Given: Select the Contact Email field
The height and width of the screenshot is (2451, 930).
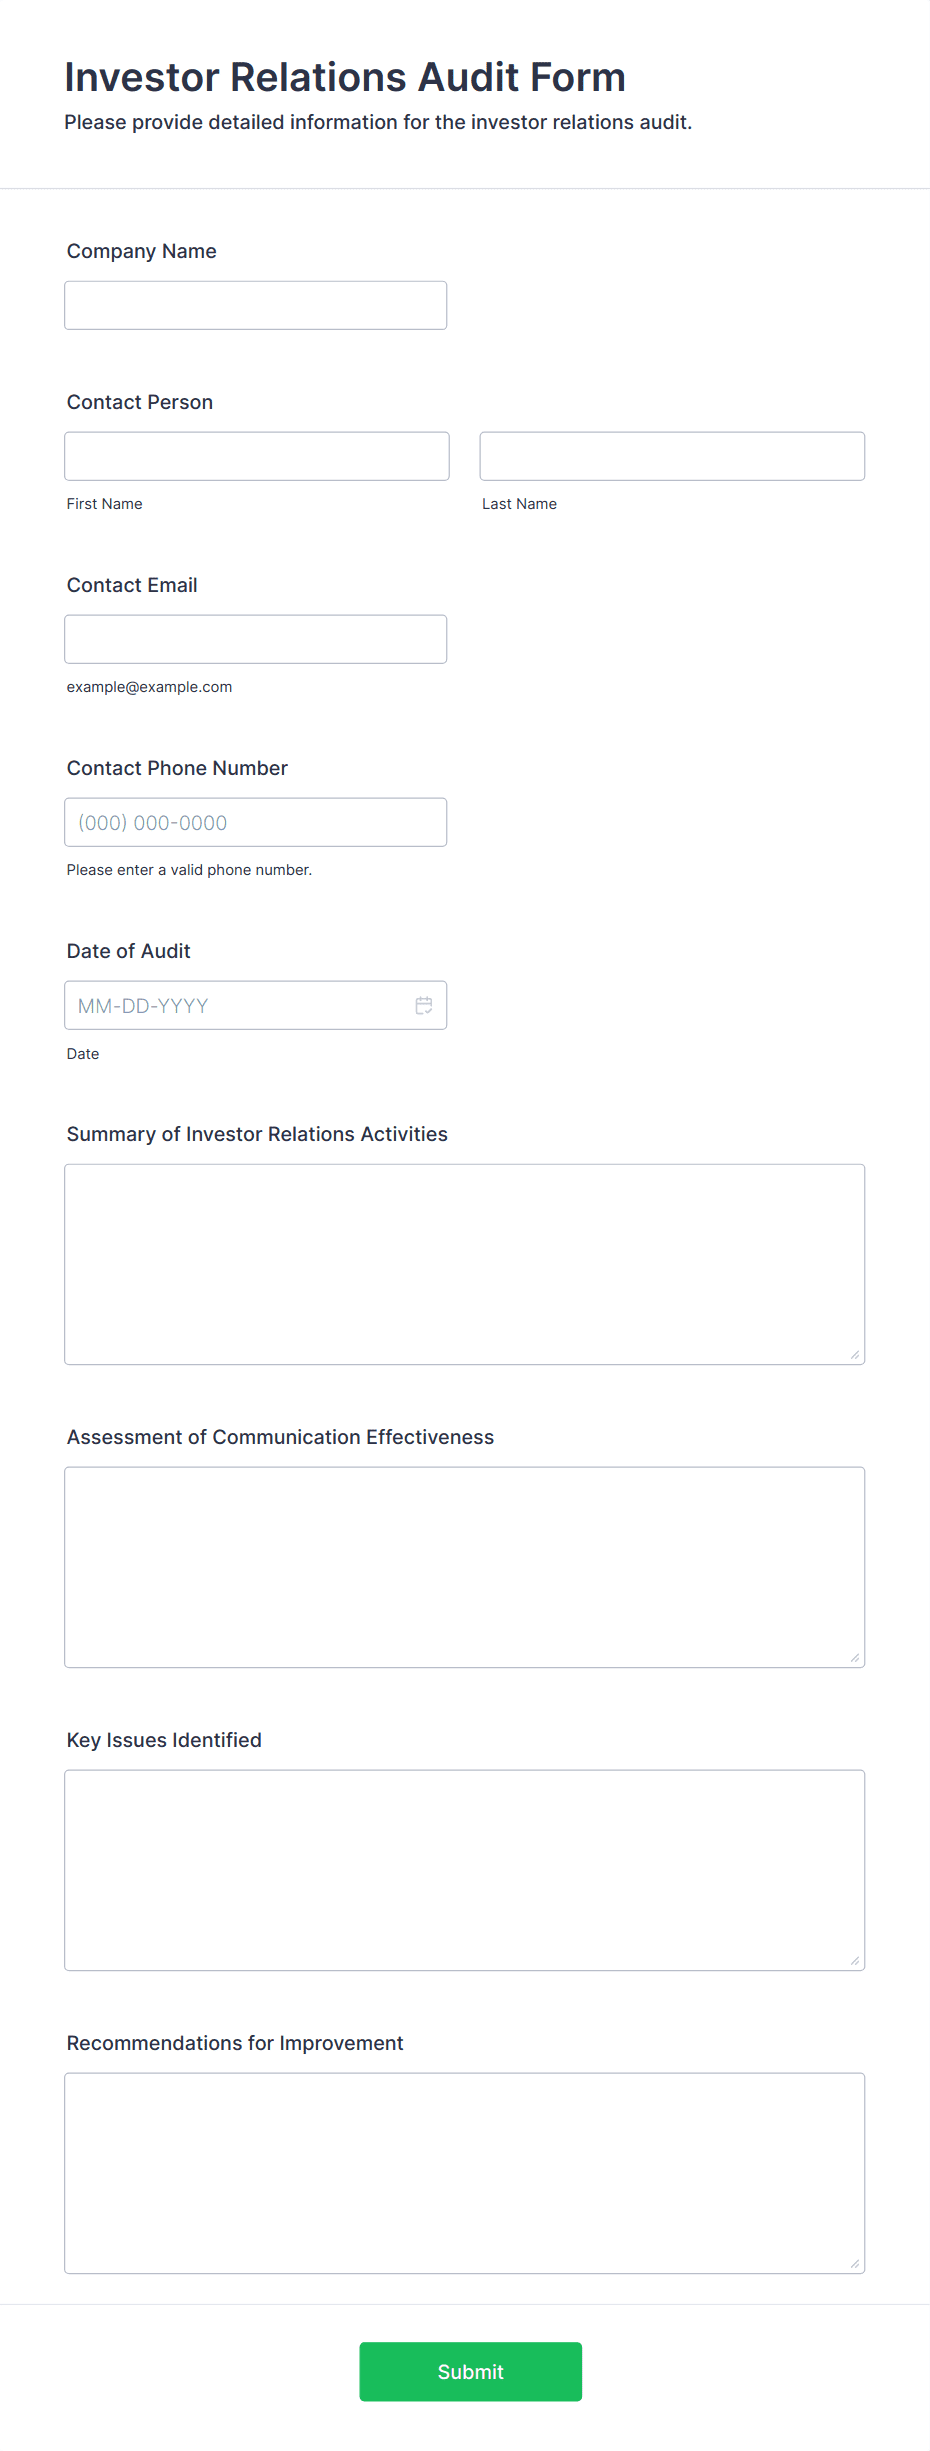Looking at the screenshot, I should [x=256, y=639].
